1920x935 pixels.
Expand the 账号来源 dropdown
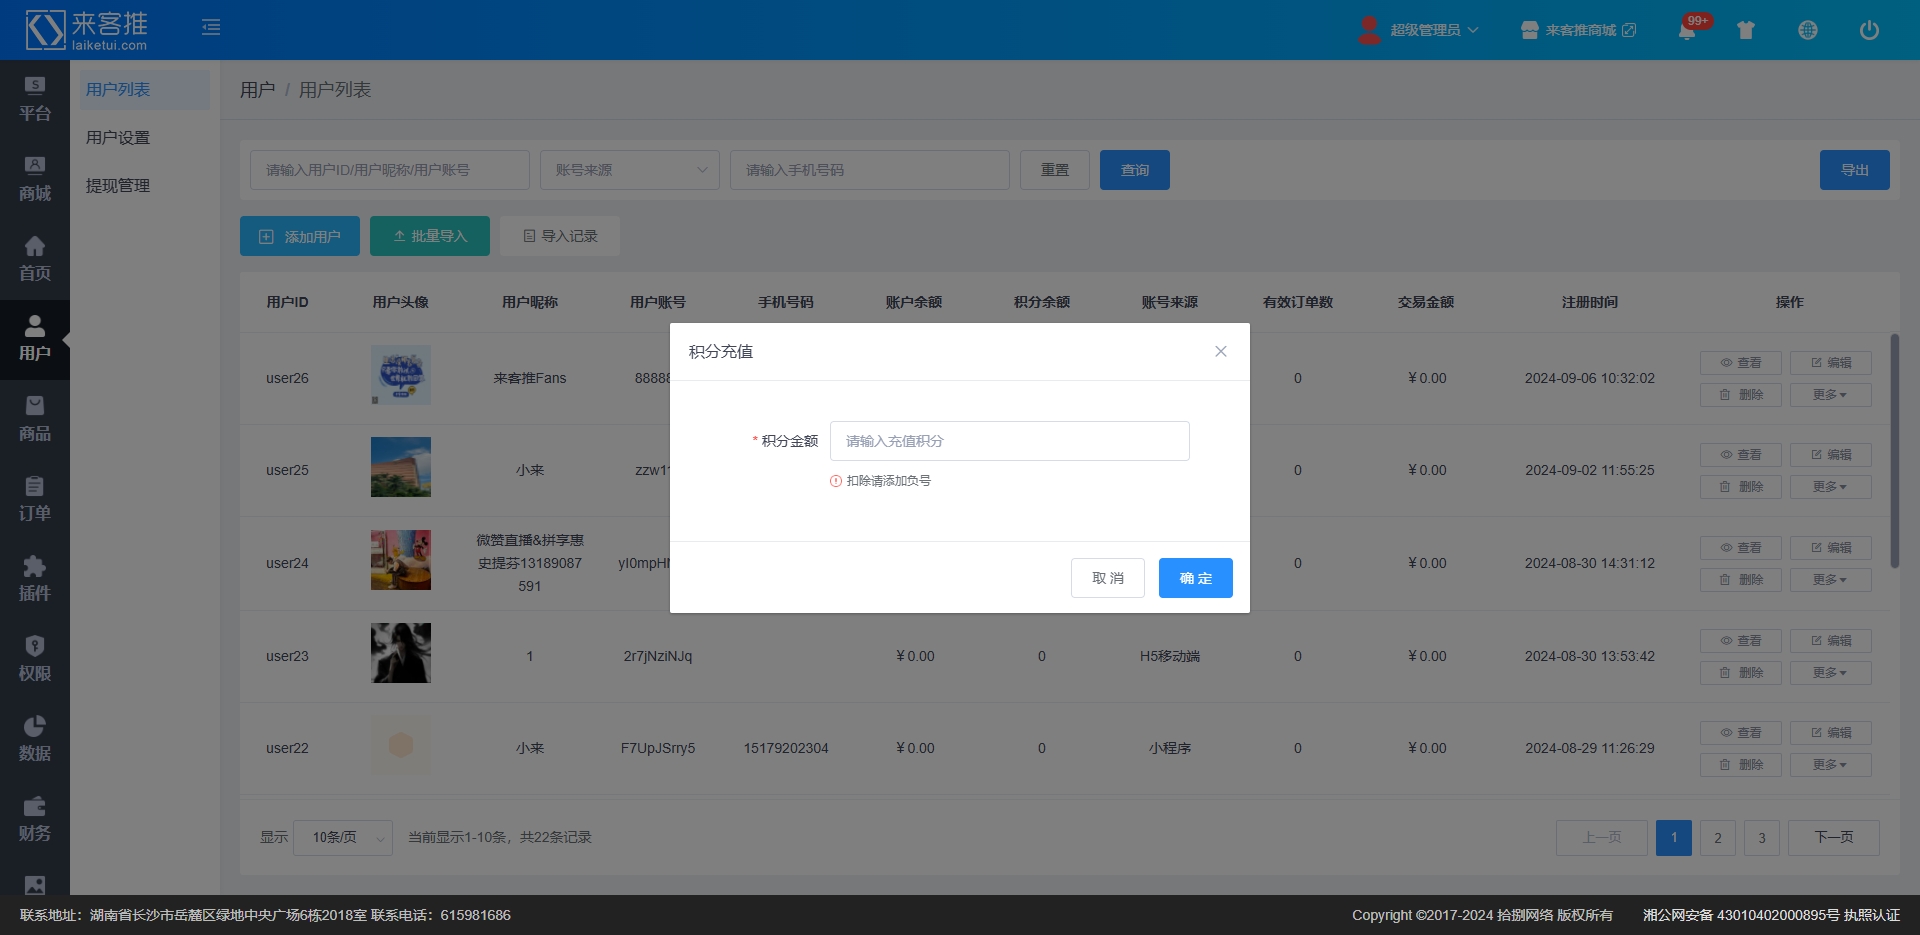pos(629,170)
